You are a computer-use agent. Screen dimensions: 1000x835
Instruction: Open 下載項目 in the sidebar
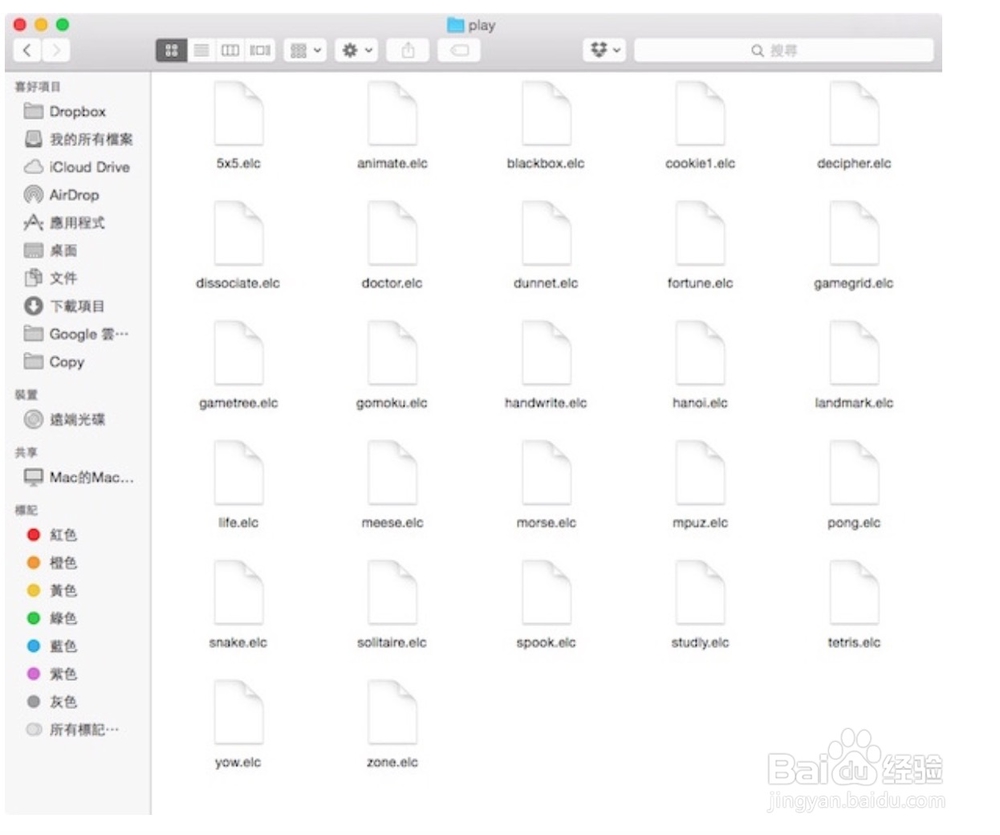point(64,306)
